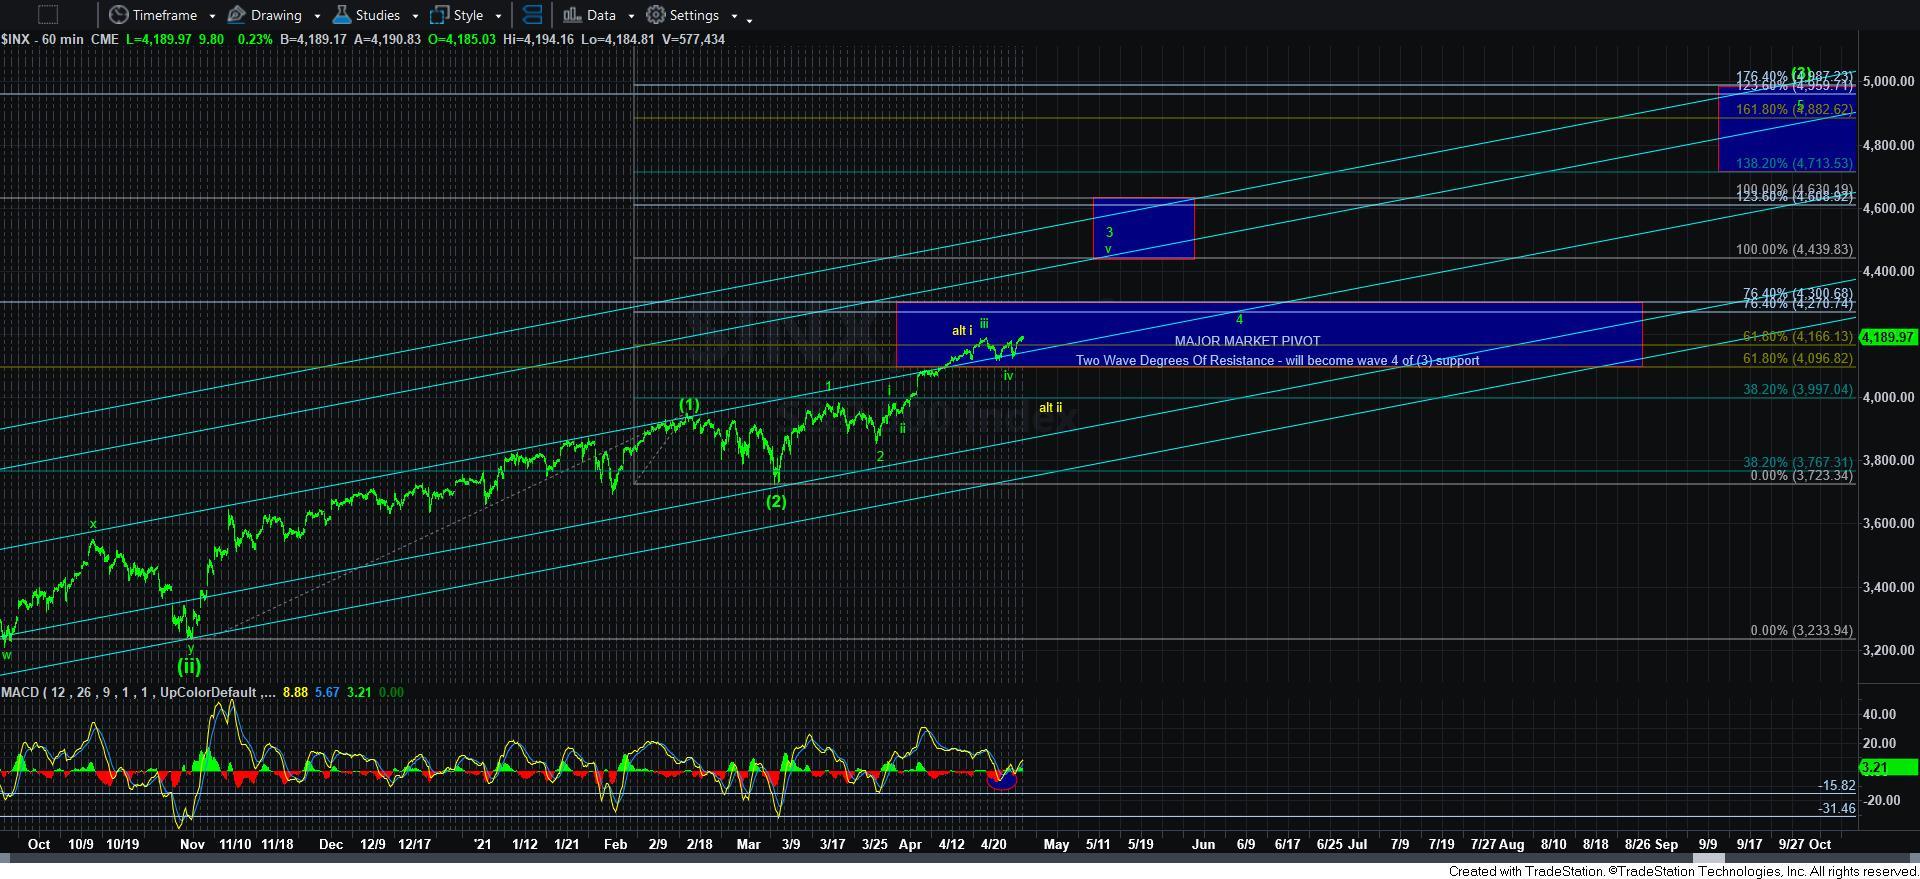Click the dotted selection rectangle toolbar icon

(x=47, y=15)
